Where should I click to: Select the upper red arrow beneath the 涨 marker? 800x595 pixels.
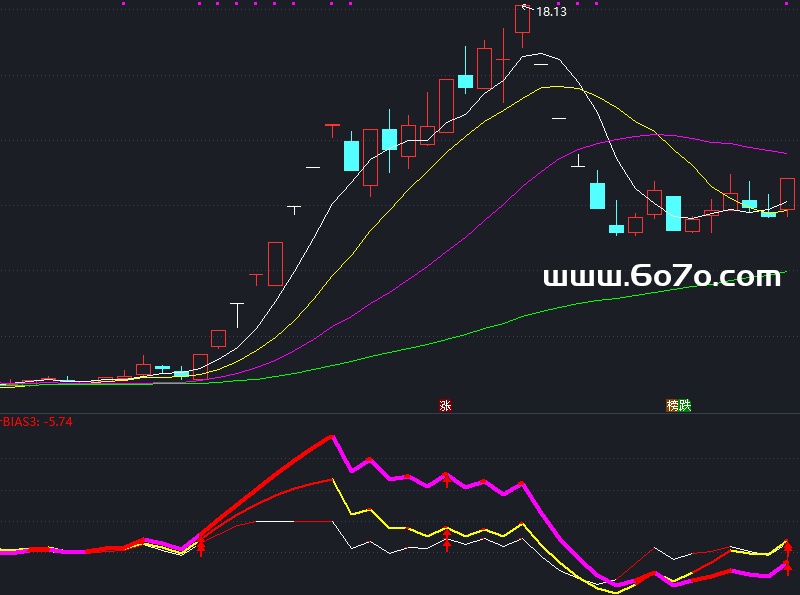point(446,479)
